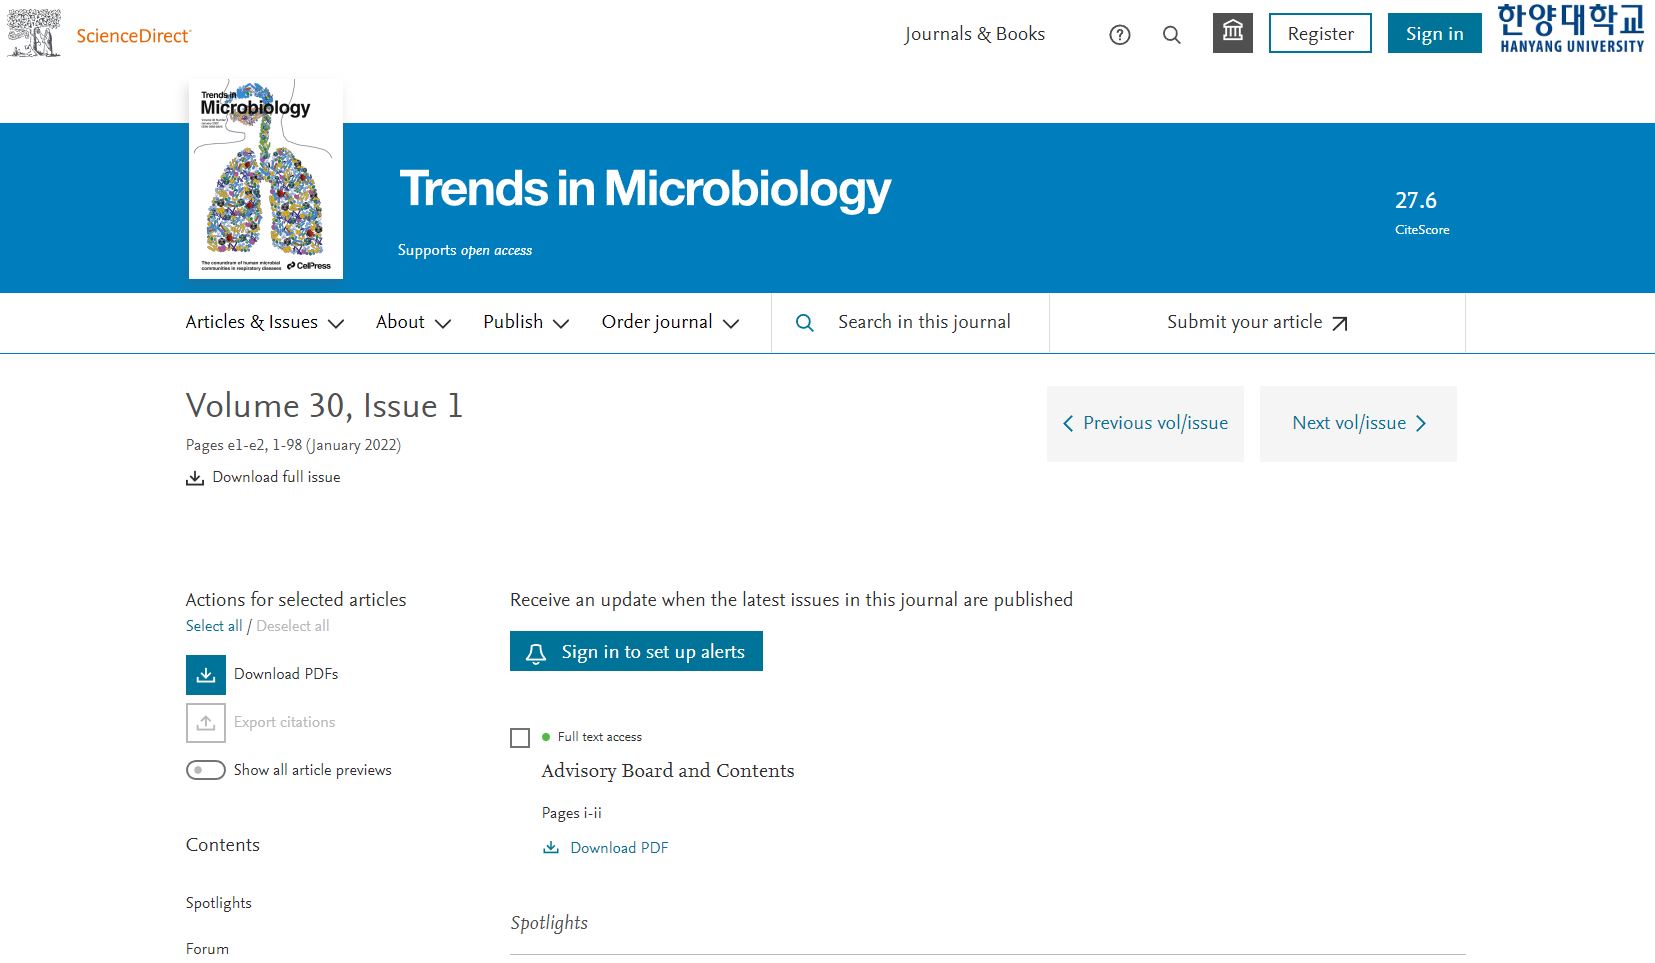This screenshot has height=963, width=1655.
Task: Click the help question mark icon
Action: (1120, 35)
